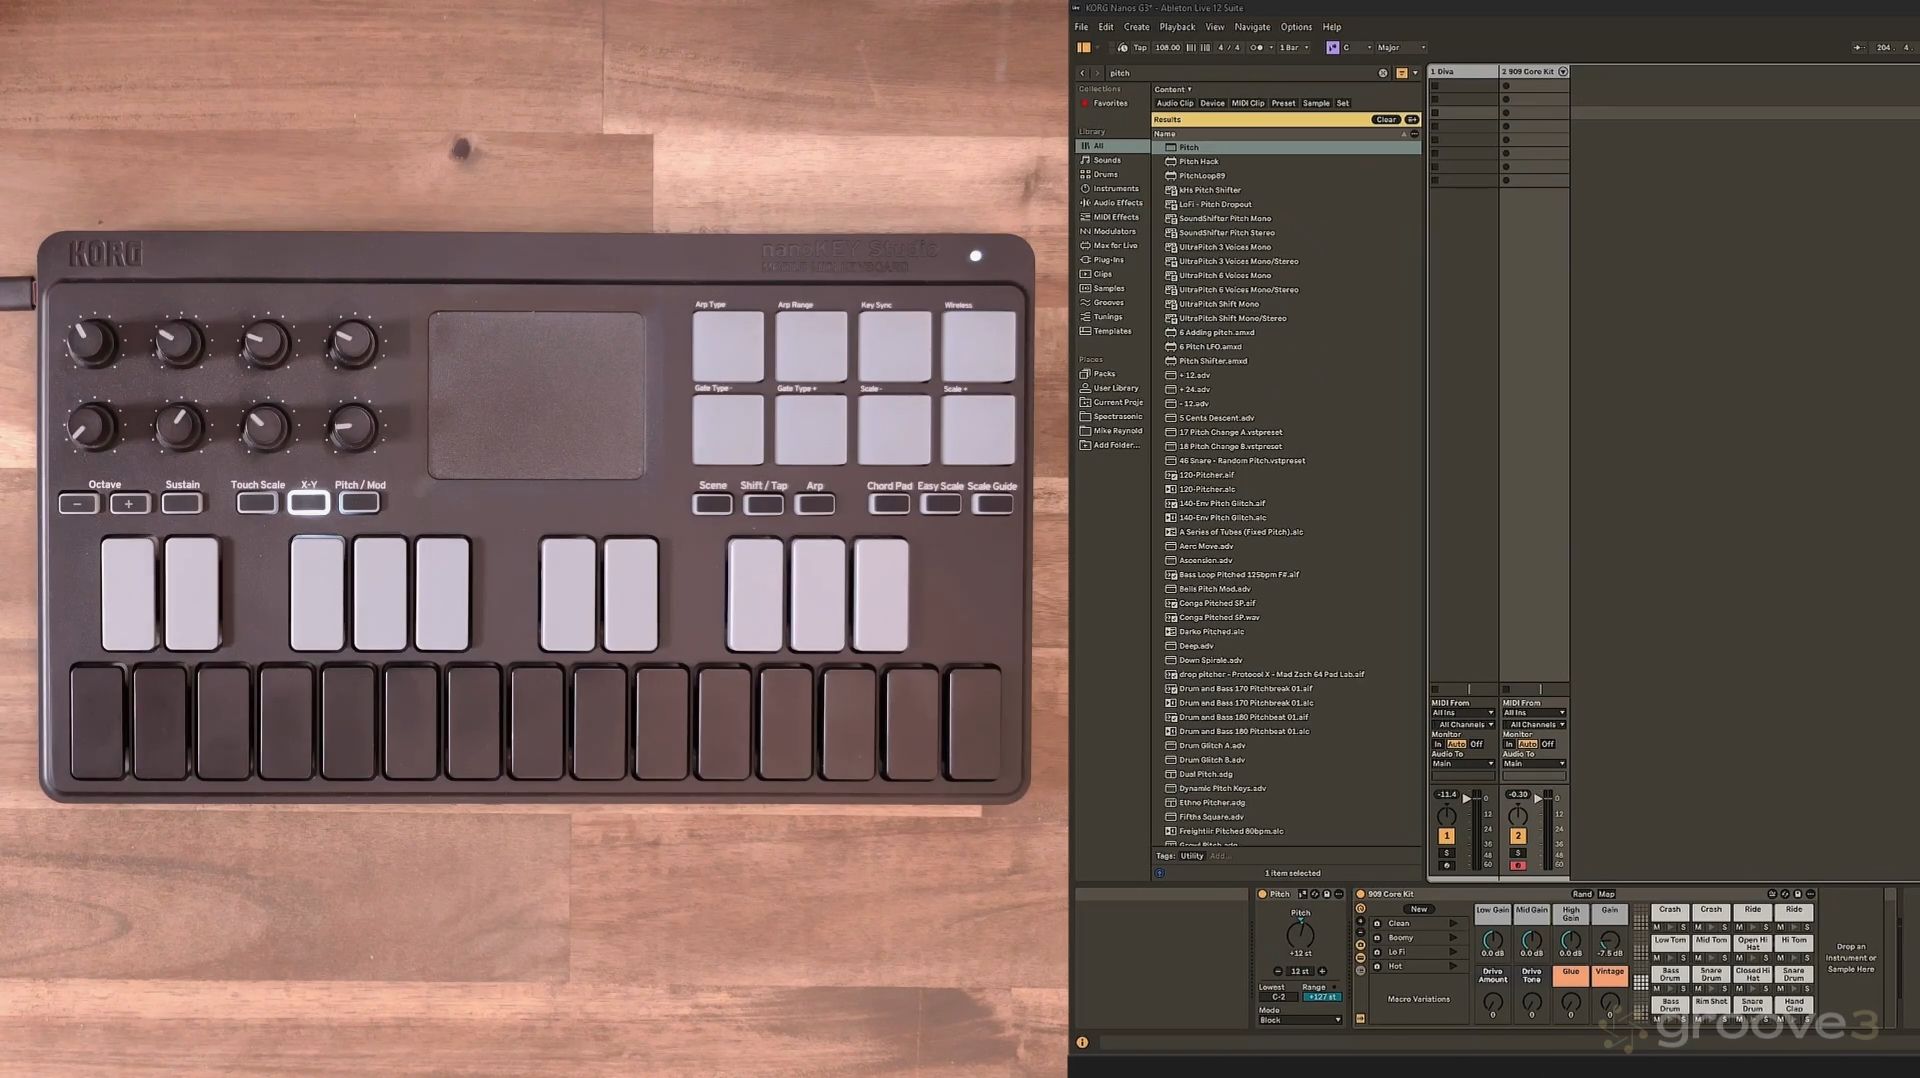1920x1078 pixels.
Task: Open the Playback menu
Action: click(x=1177, y=27)
